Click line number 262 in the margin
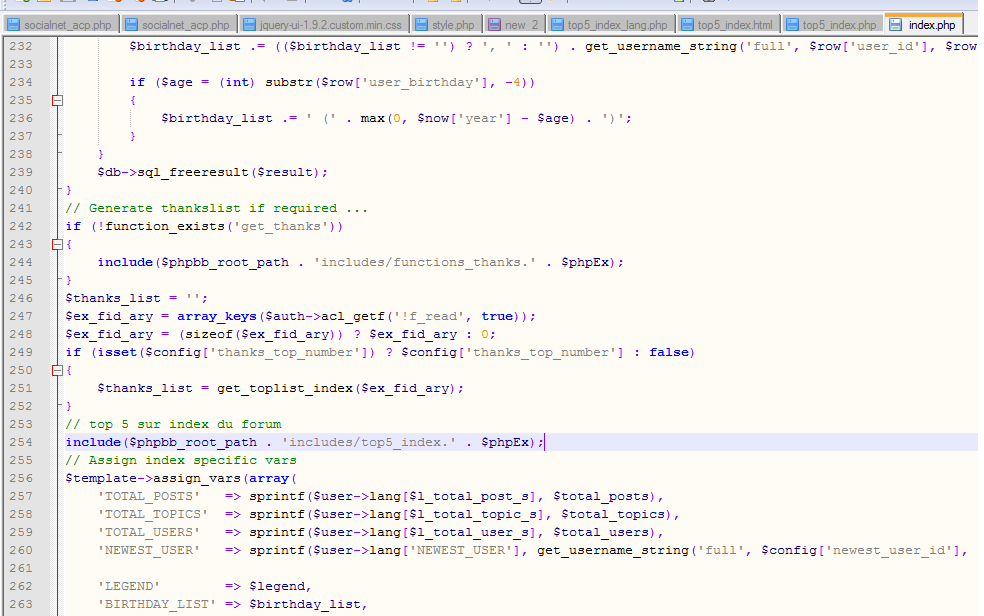984x616 pixels. click(x=20, y=586)
